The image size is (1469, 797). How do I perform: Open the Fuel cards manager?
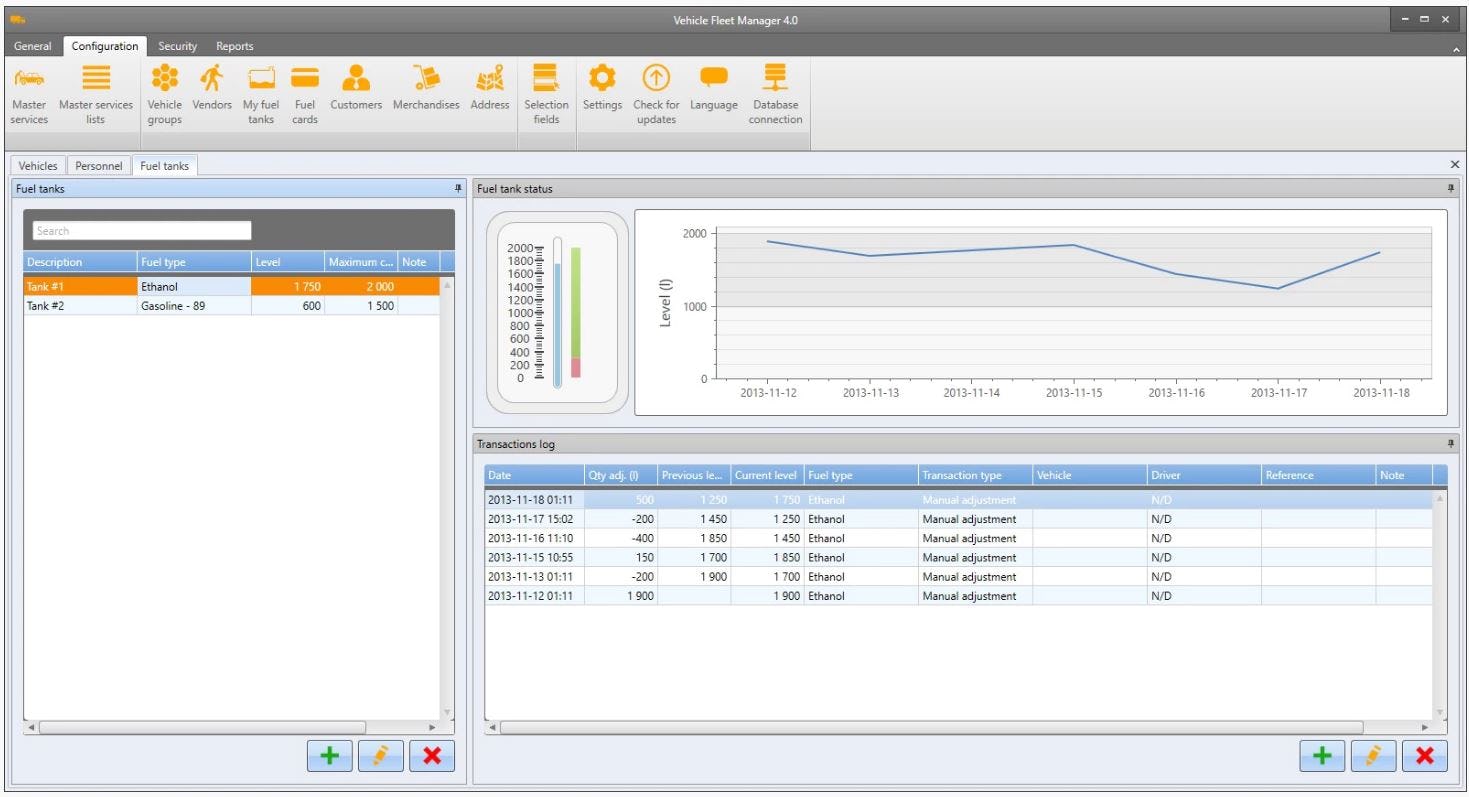pos(305,94)
